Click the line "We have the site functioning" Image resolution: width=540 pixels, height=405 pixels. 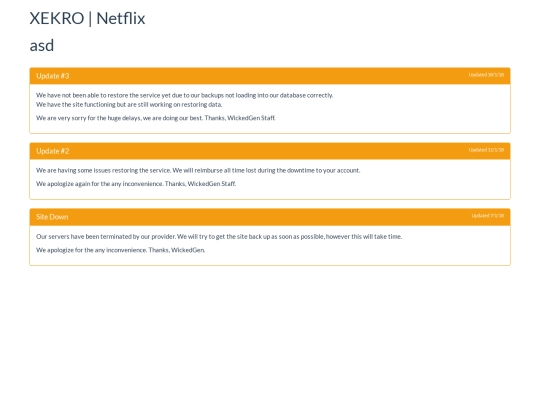tap(129, 104)
